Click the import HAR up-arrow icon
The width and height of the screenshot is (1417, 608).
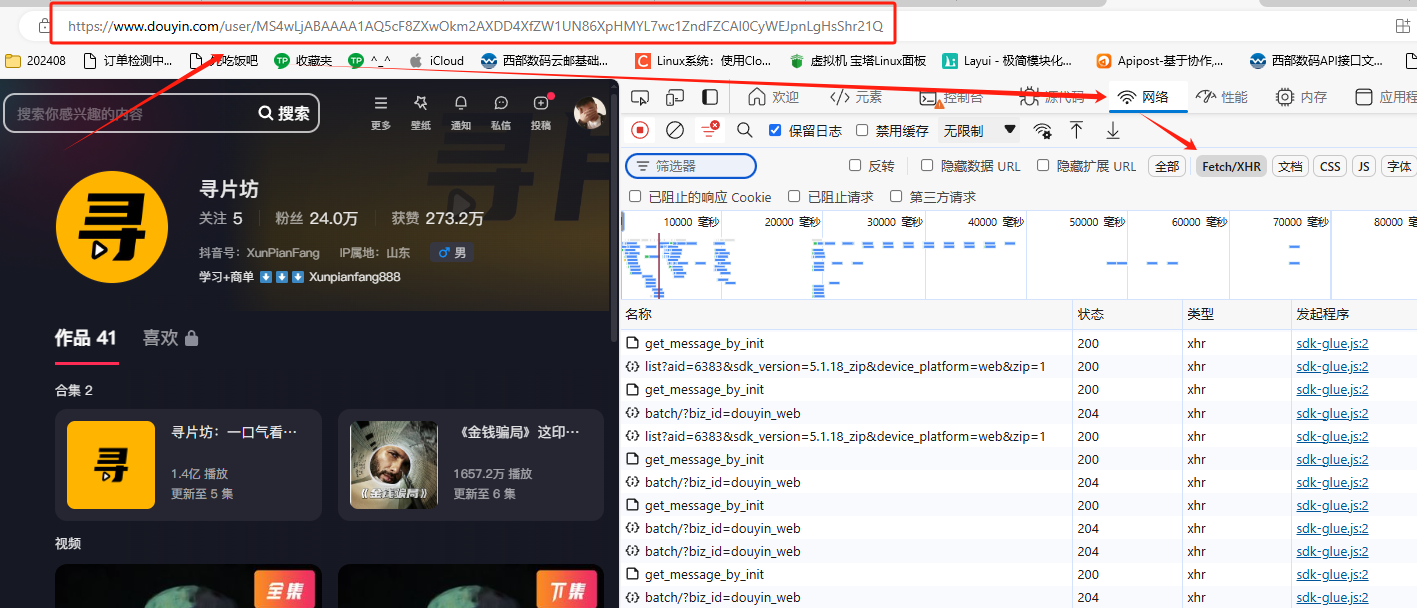coord(1076,130)
